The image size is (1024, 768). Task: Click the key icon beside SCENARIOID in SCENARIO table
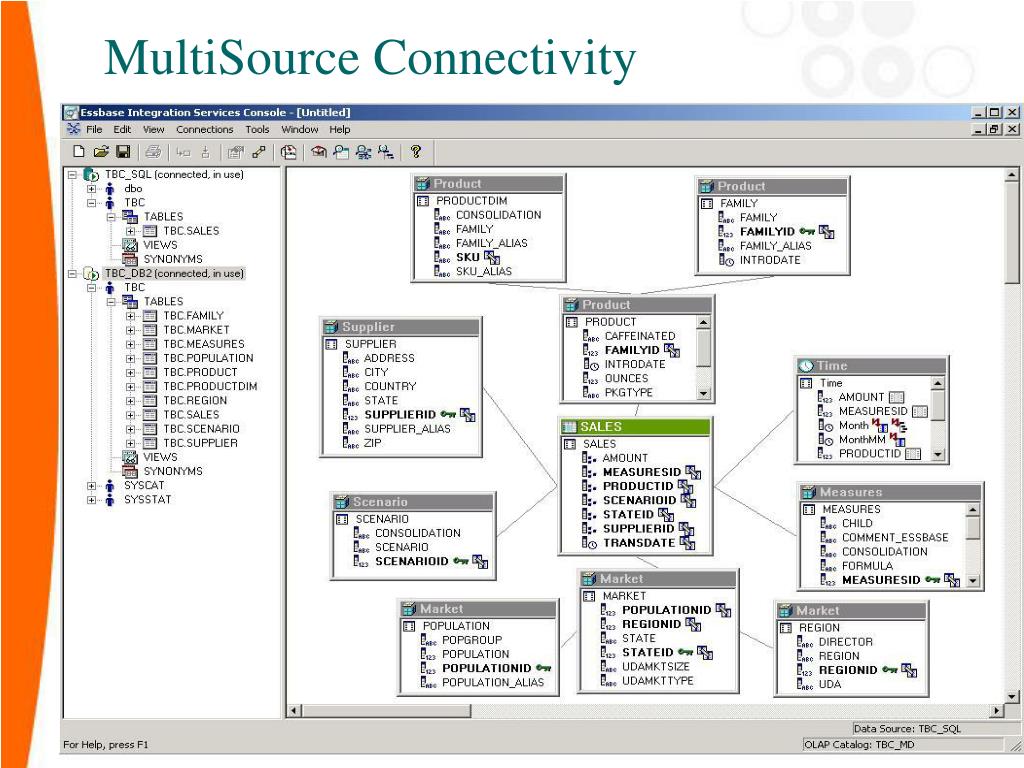(x=461, y=561)
